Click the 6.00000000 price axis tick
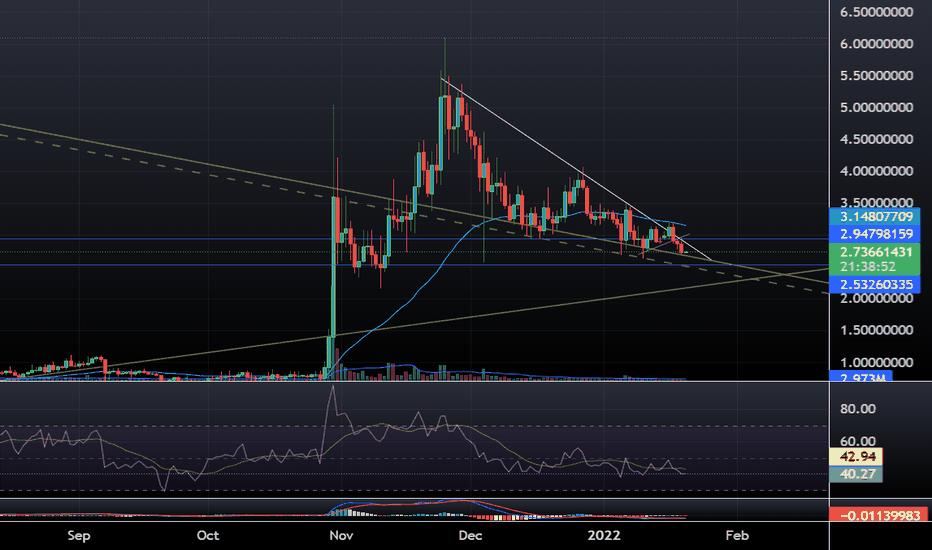This screenshot has height=550, width=932. pyautogui.click(x=876, y=43)
